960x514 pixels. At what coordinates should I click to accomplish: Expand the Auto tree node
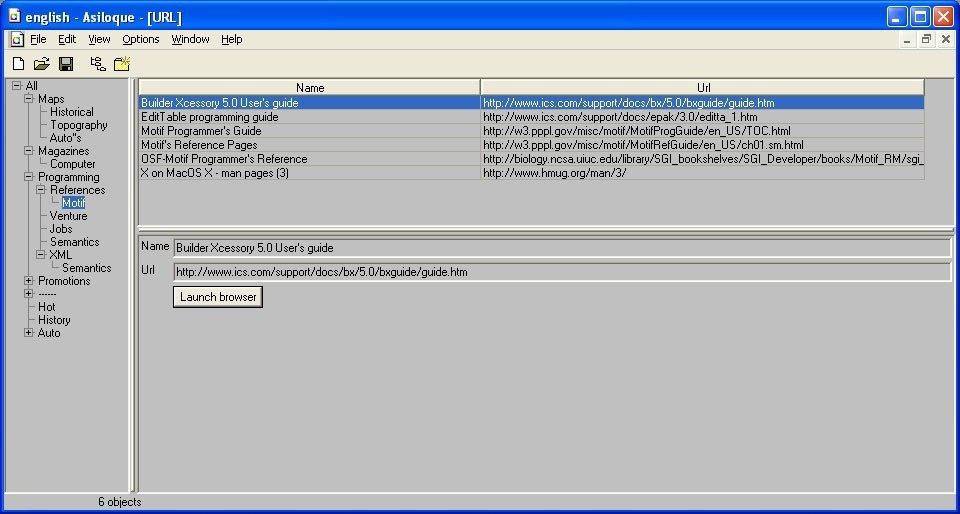29,333
